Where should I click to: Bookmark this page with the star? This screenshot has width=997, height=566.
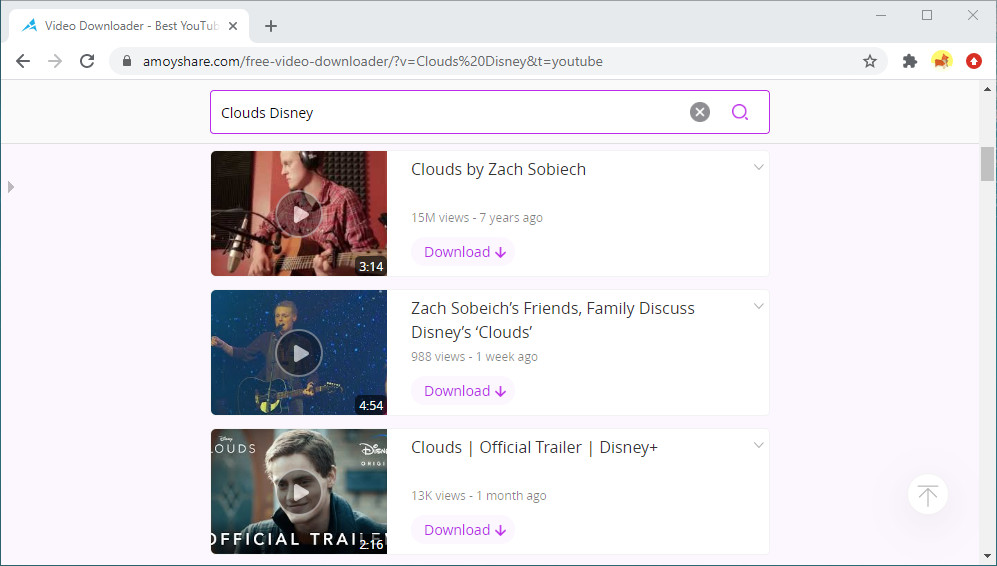(870, 61)
